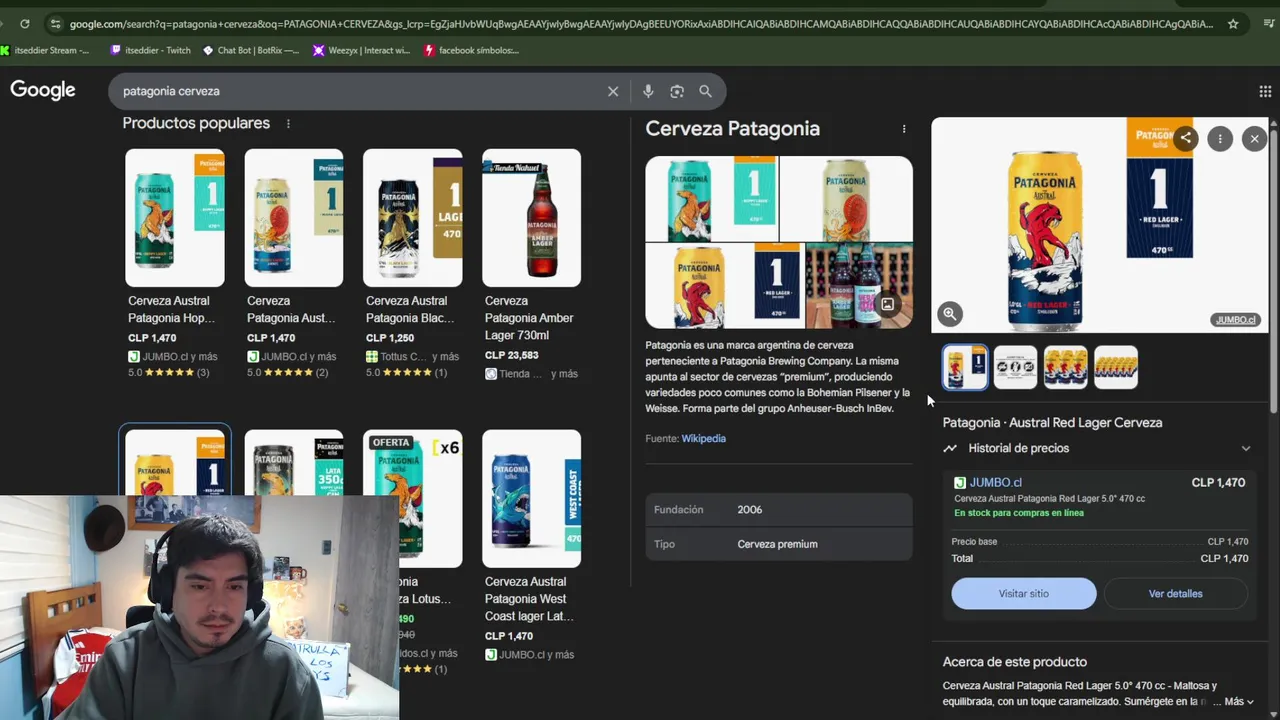This screenshot has height=720, width=1280.
Task: Start voice search with microphone icon
Action: (x=648, y=91)
